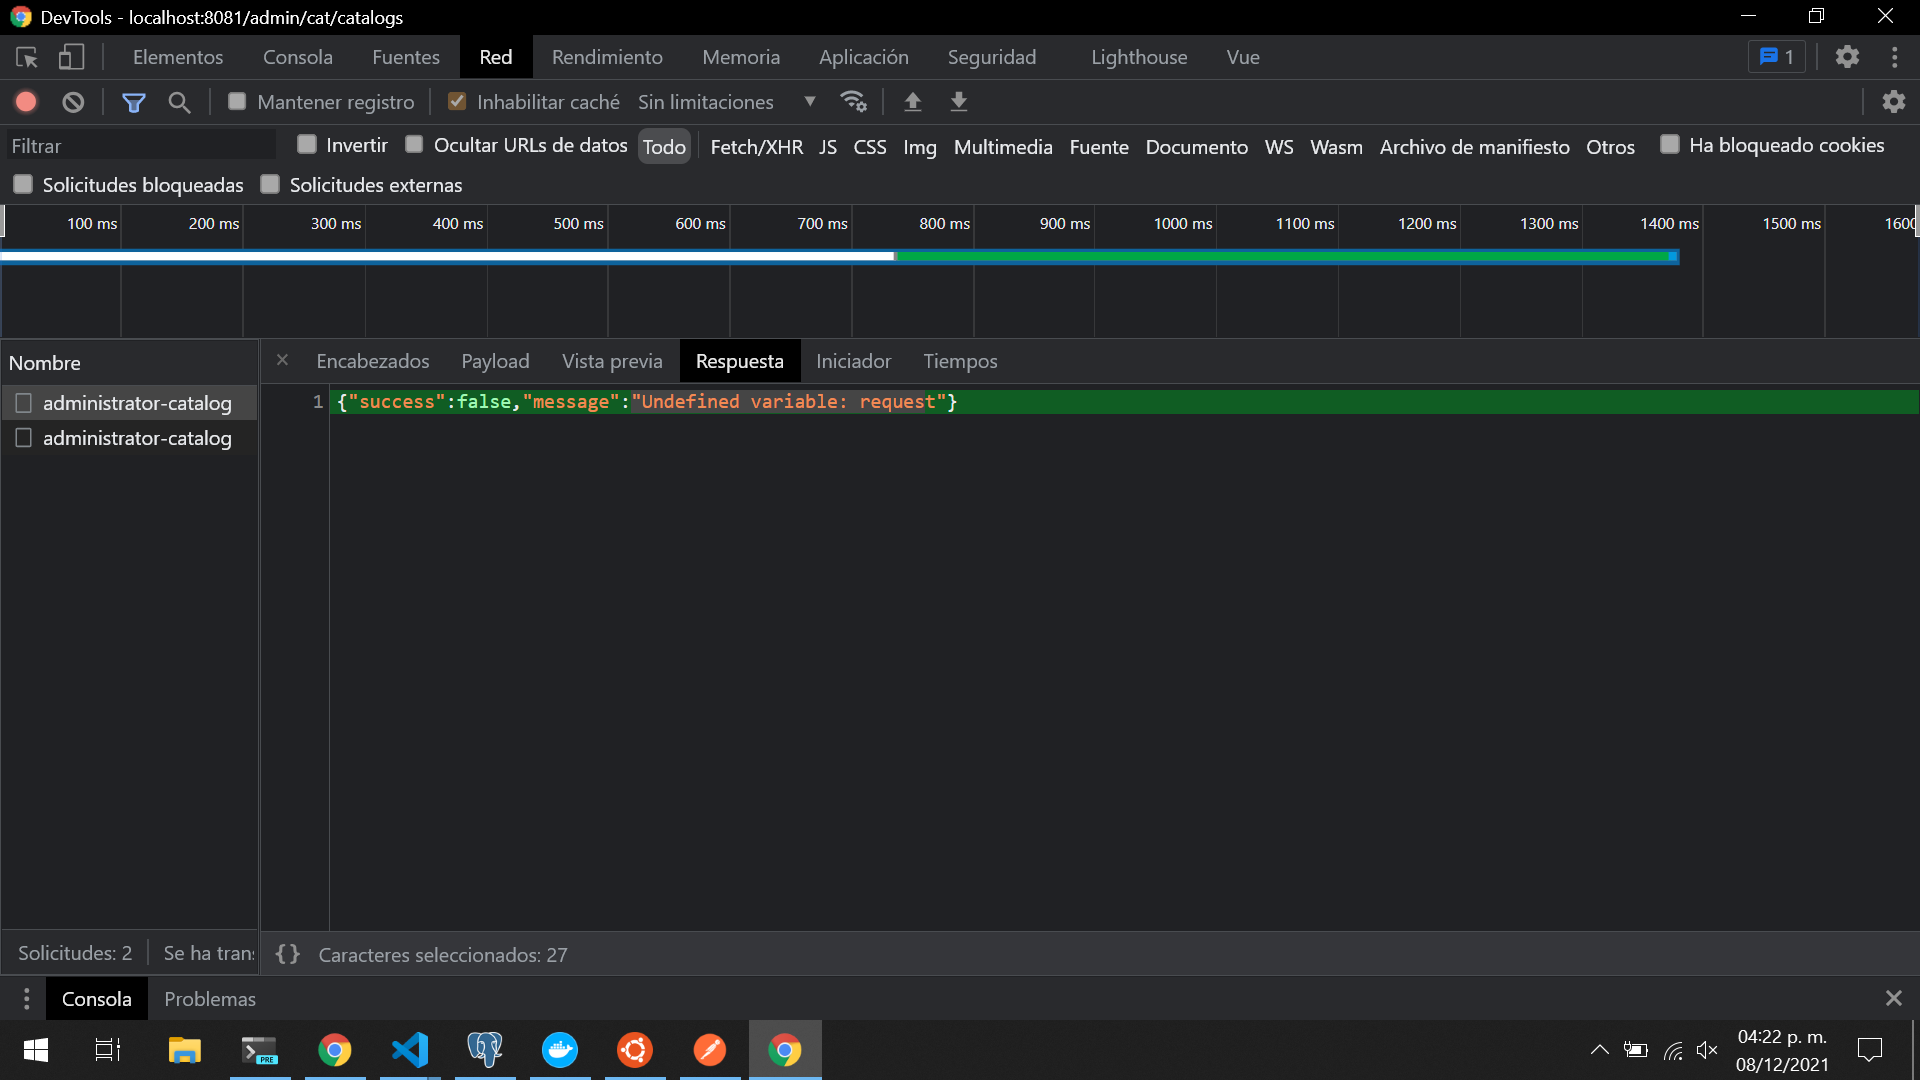This screenshot has width=1920, height=1080.
Task: Check Ocultar URLs de datos
Action: 414,144
